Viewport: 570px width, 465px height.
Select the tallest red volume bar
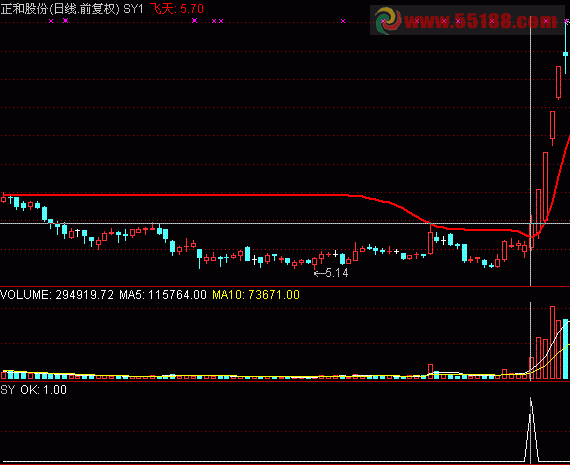click(553, 343)
